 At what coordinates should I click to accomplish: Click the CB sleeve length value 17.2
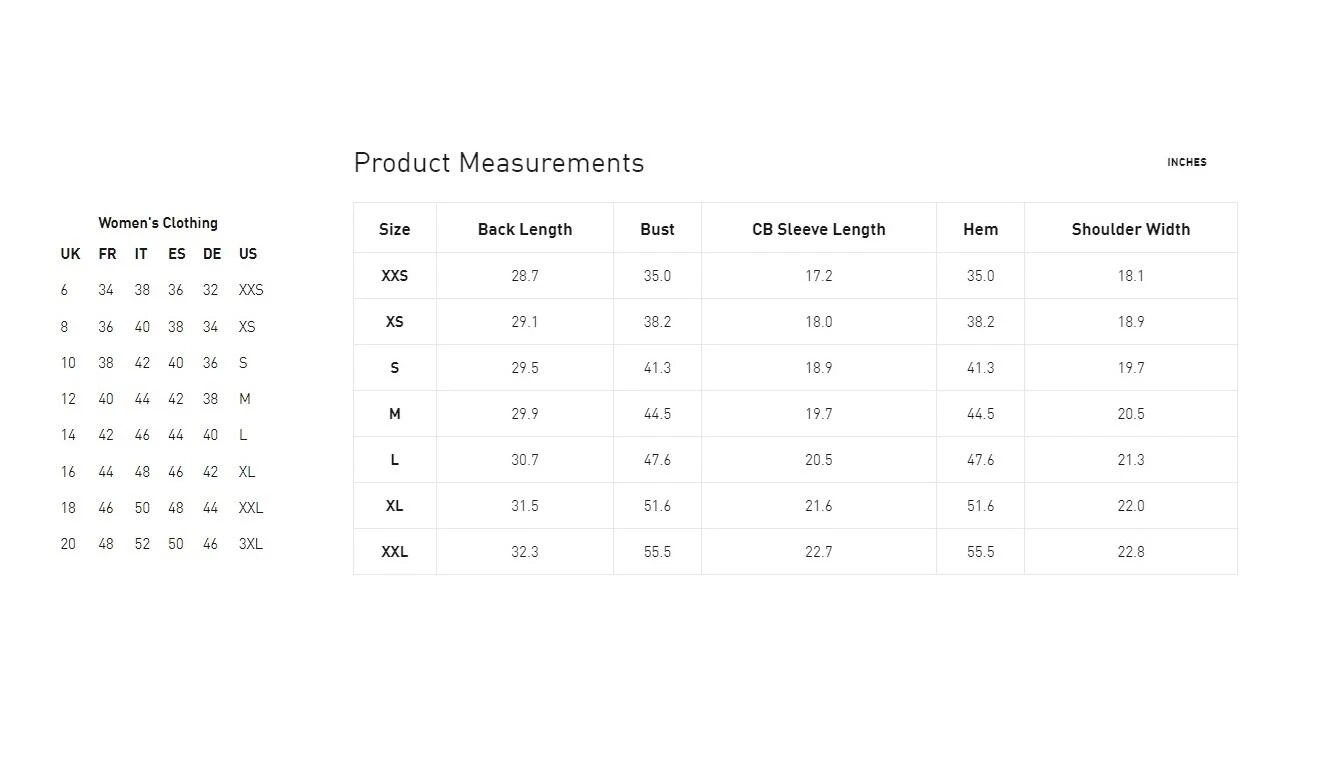pos(818,276)
